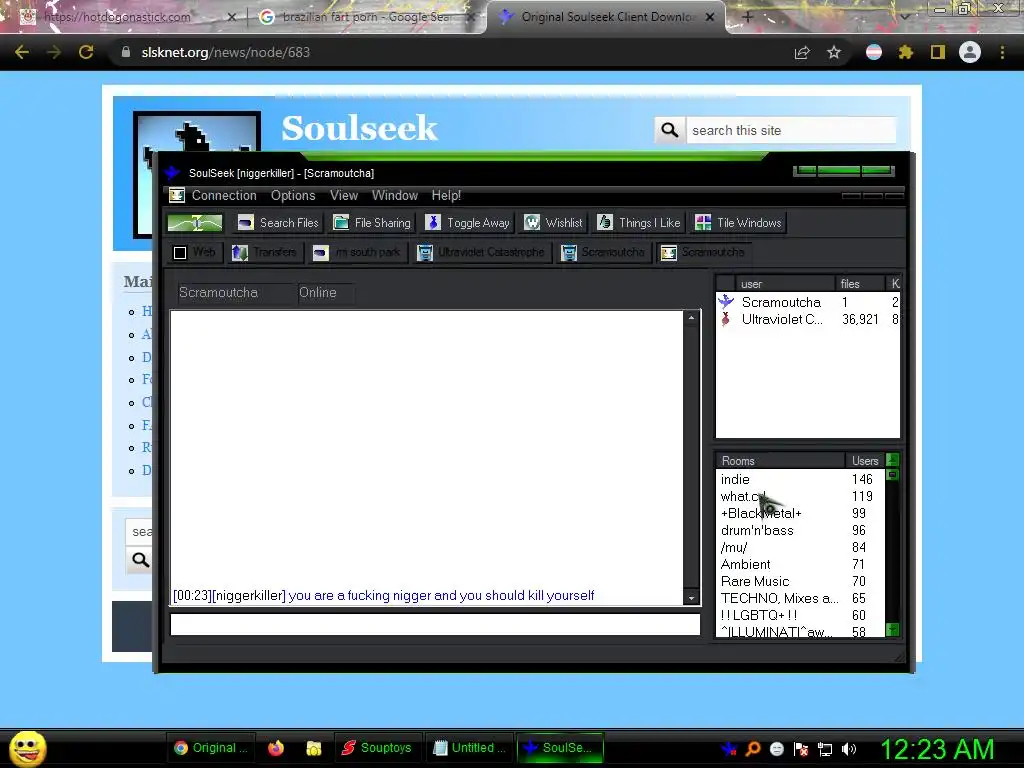Sort user list by the files column
1024x768 pixels.
tap(859, 283)
